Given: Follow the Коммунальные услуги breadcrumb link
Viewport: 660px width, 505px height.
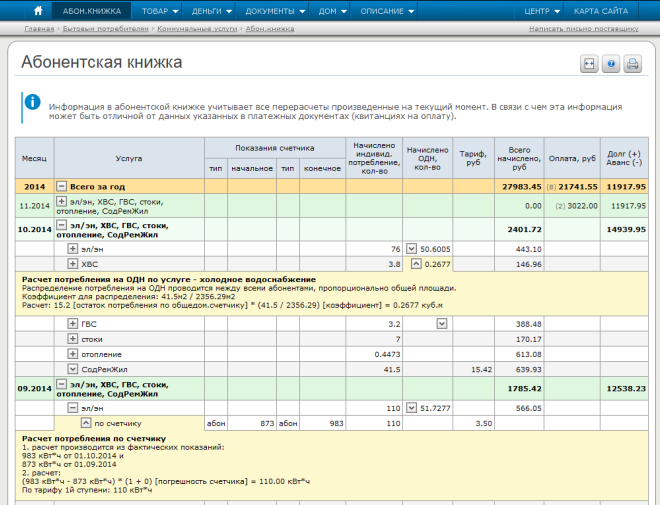Looking at the screenshot, I should pyautogui.click(x=197, y=29).
